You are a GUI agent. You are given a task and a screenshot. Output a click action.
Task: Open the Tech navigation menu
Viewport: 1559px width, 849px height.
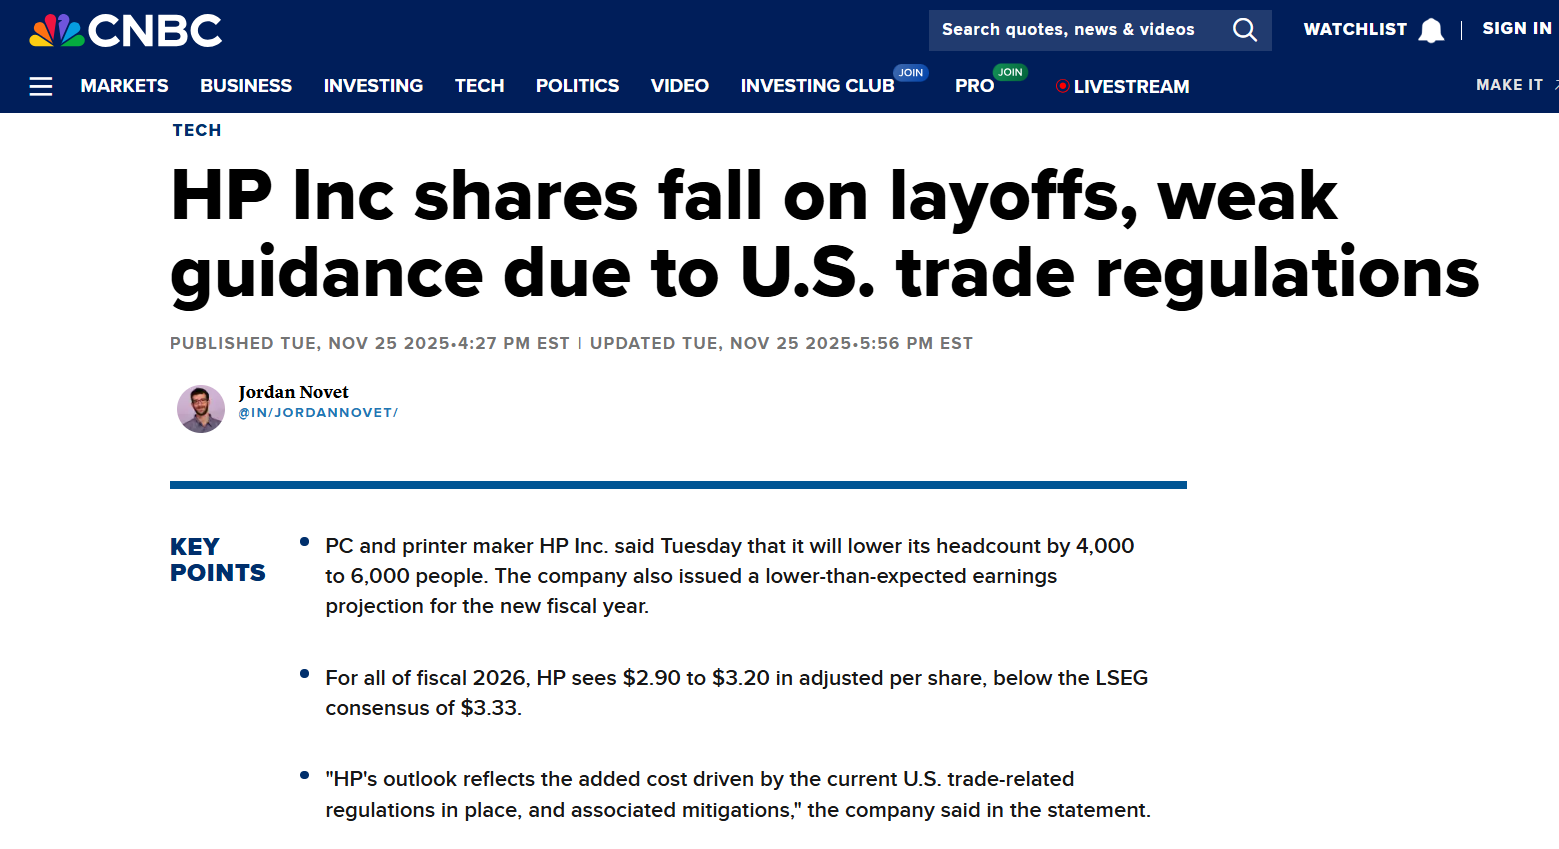pos(479,86)
